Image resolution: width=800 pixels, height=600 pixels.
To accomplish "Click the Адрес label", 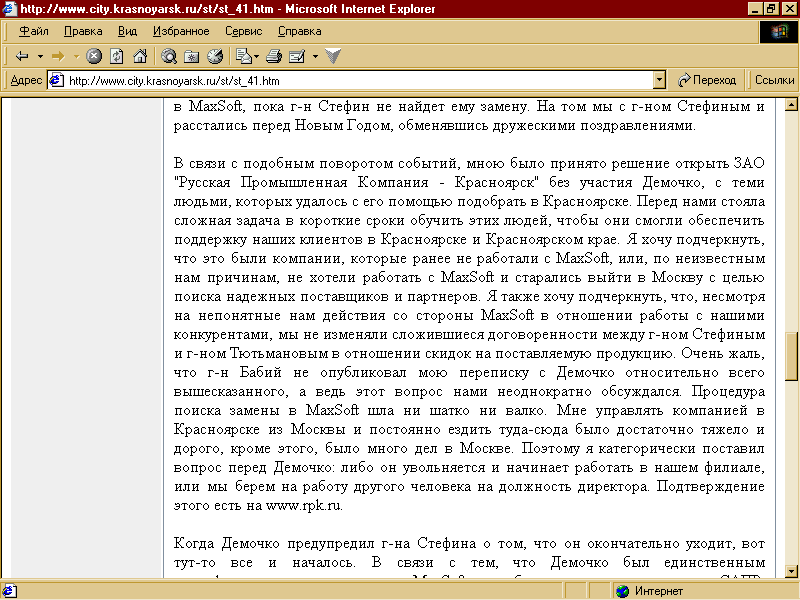I will coord(26,80).
